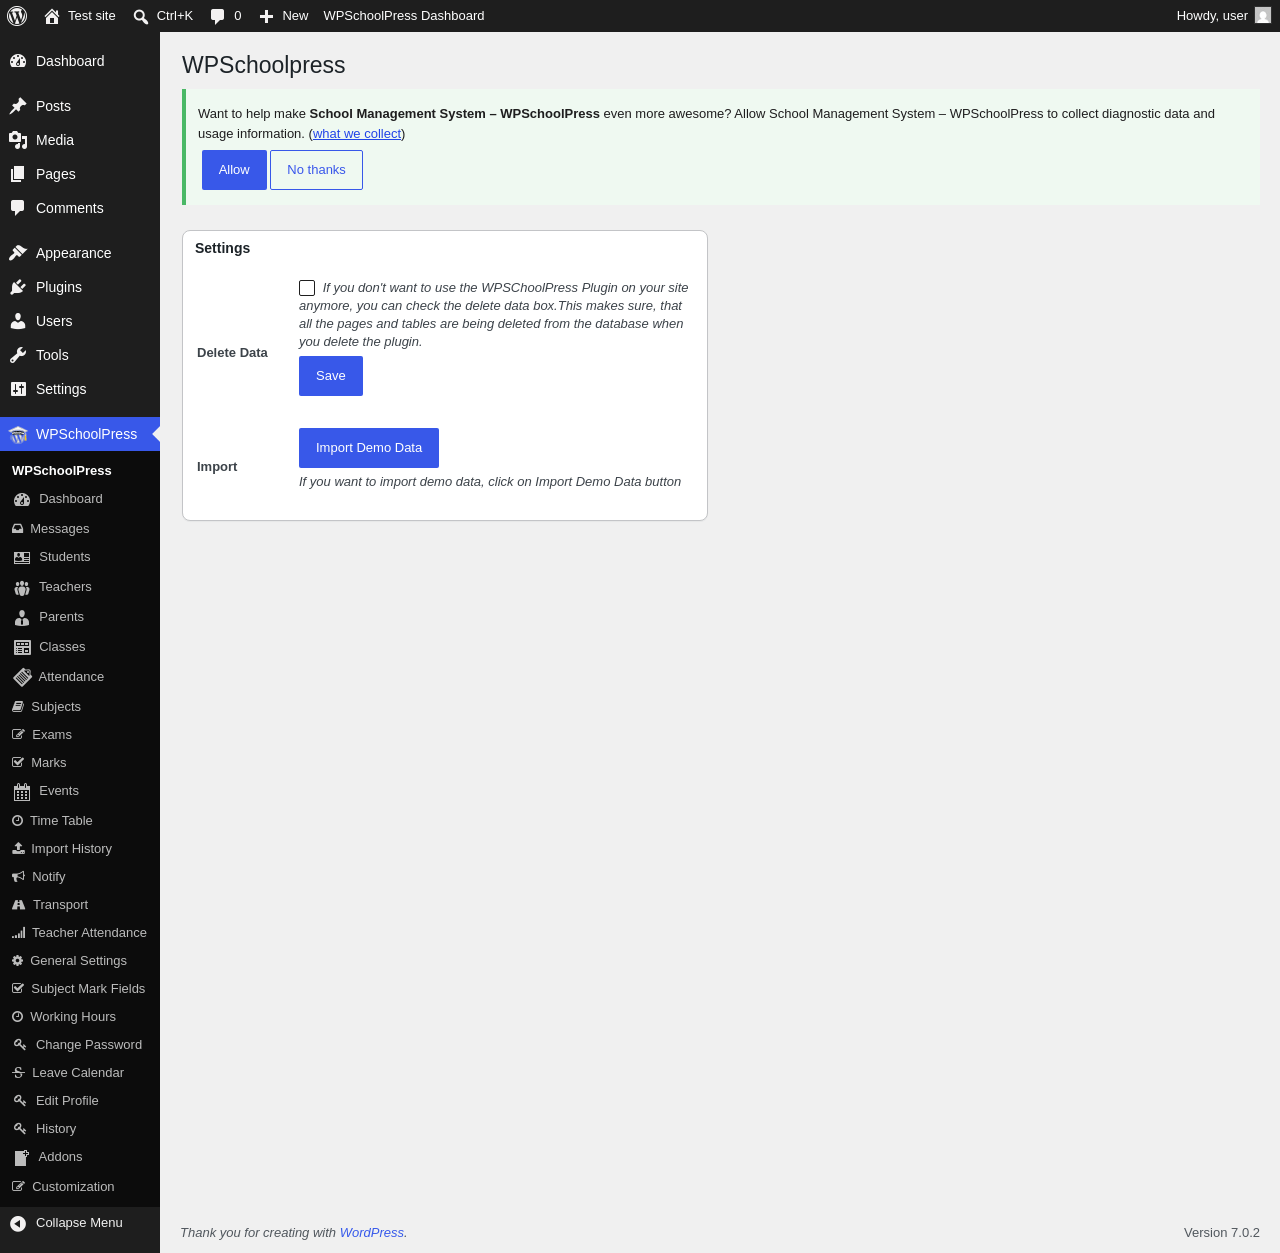Click the Tools wrench icon
1280x1253 pixels.
coord(18,355)
